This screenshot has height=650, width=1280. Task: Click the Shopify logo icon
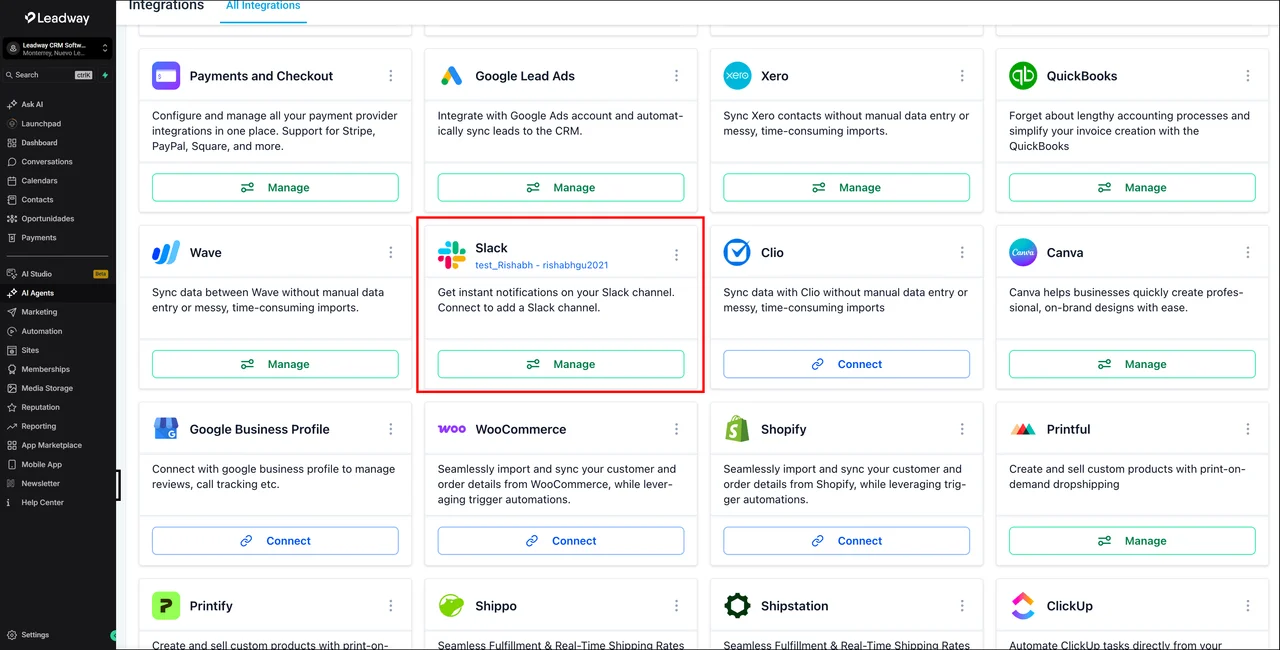pos(737,429)
